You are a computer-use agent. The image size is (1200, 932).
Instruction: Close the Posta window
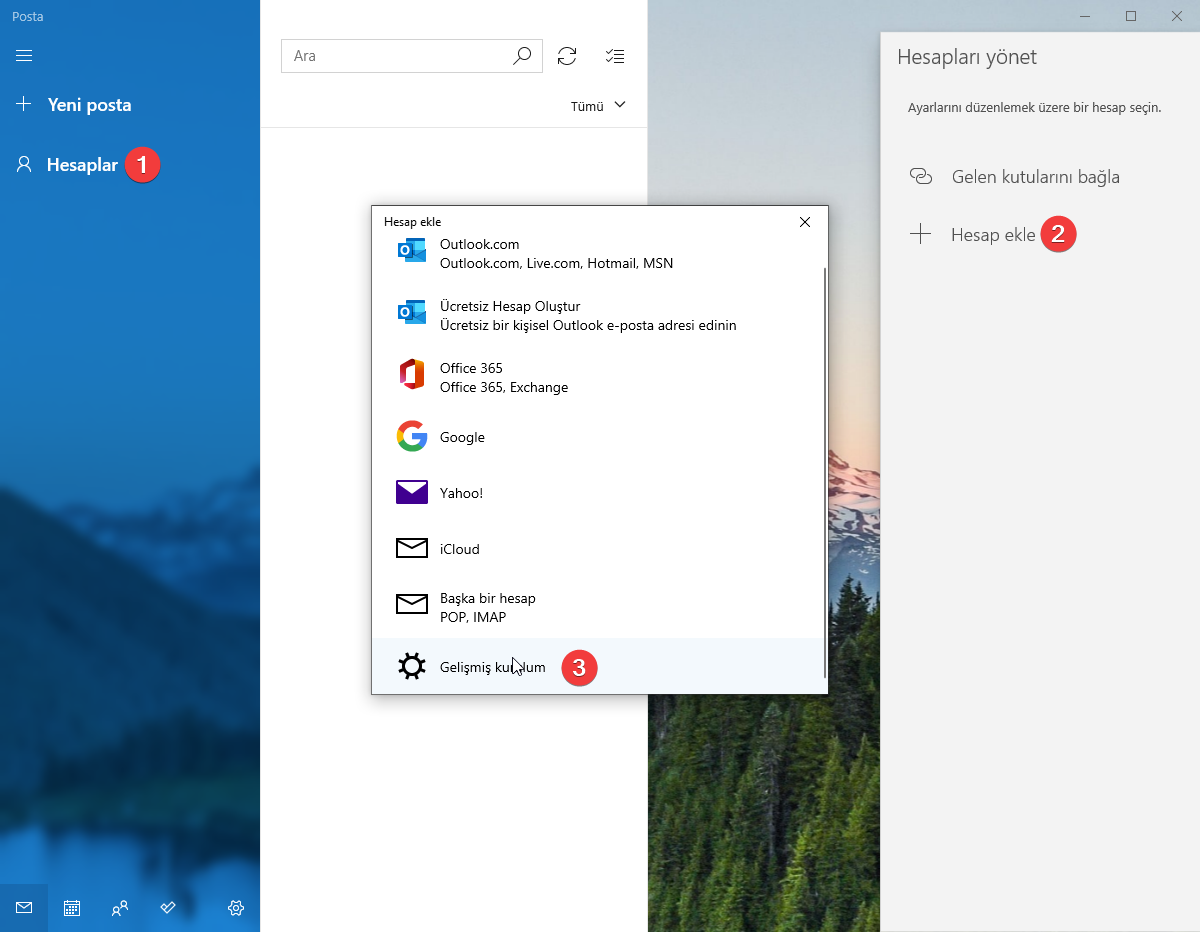tap(1177, 16)
